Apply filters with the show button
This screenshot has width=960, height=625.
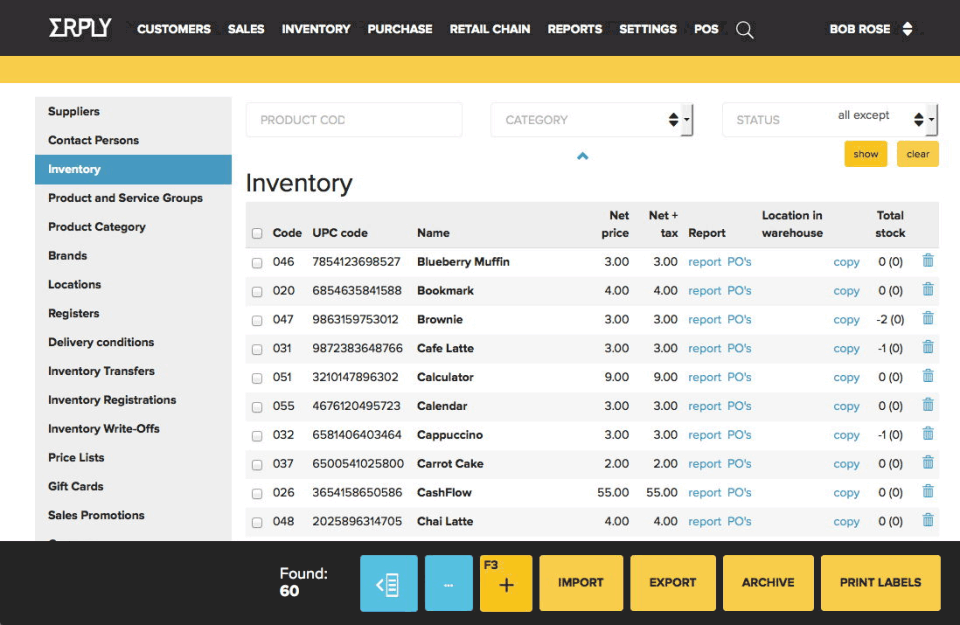coord(865,153)
